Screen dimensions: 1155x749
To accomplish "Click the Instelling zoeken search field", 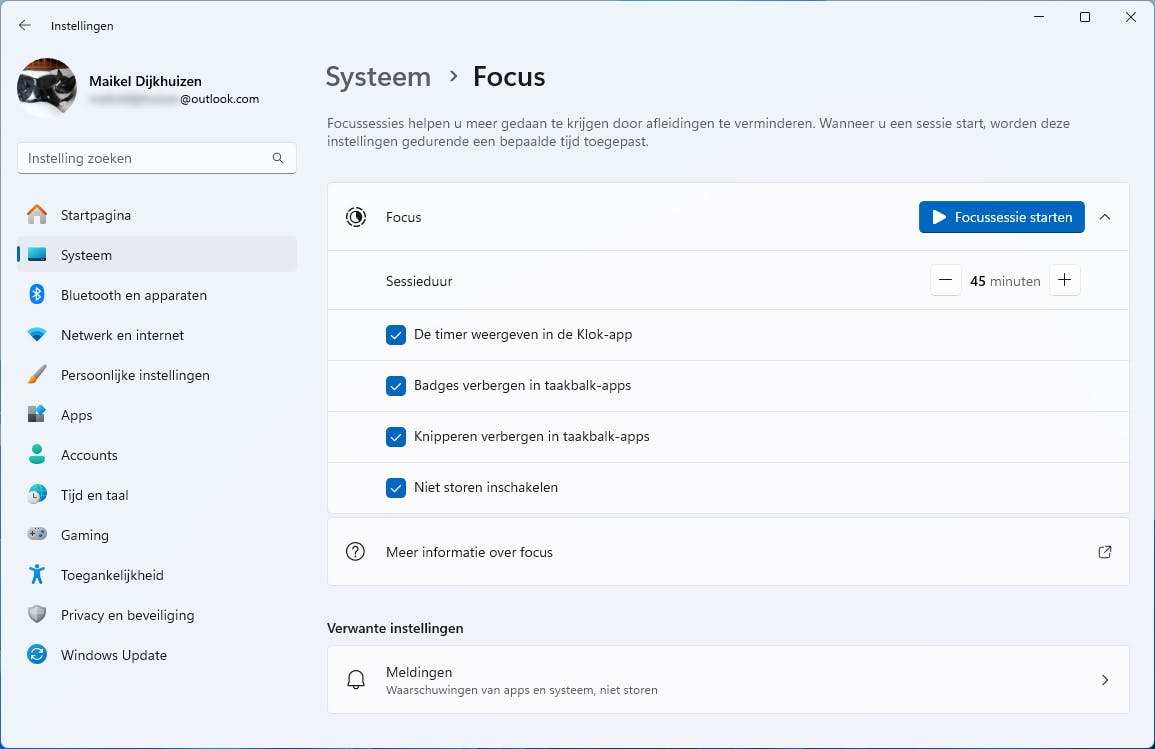I will click(145, 158).
